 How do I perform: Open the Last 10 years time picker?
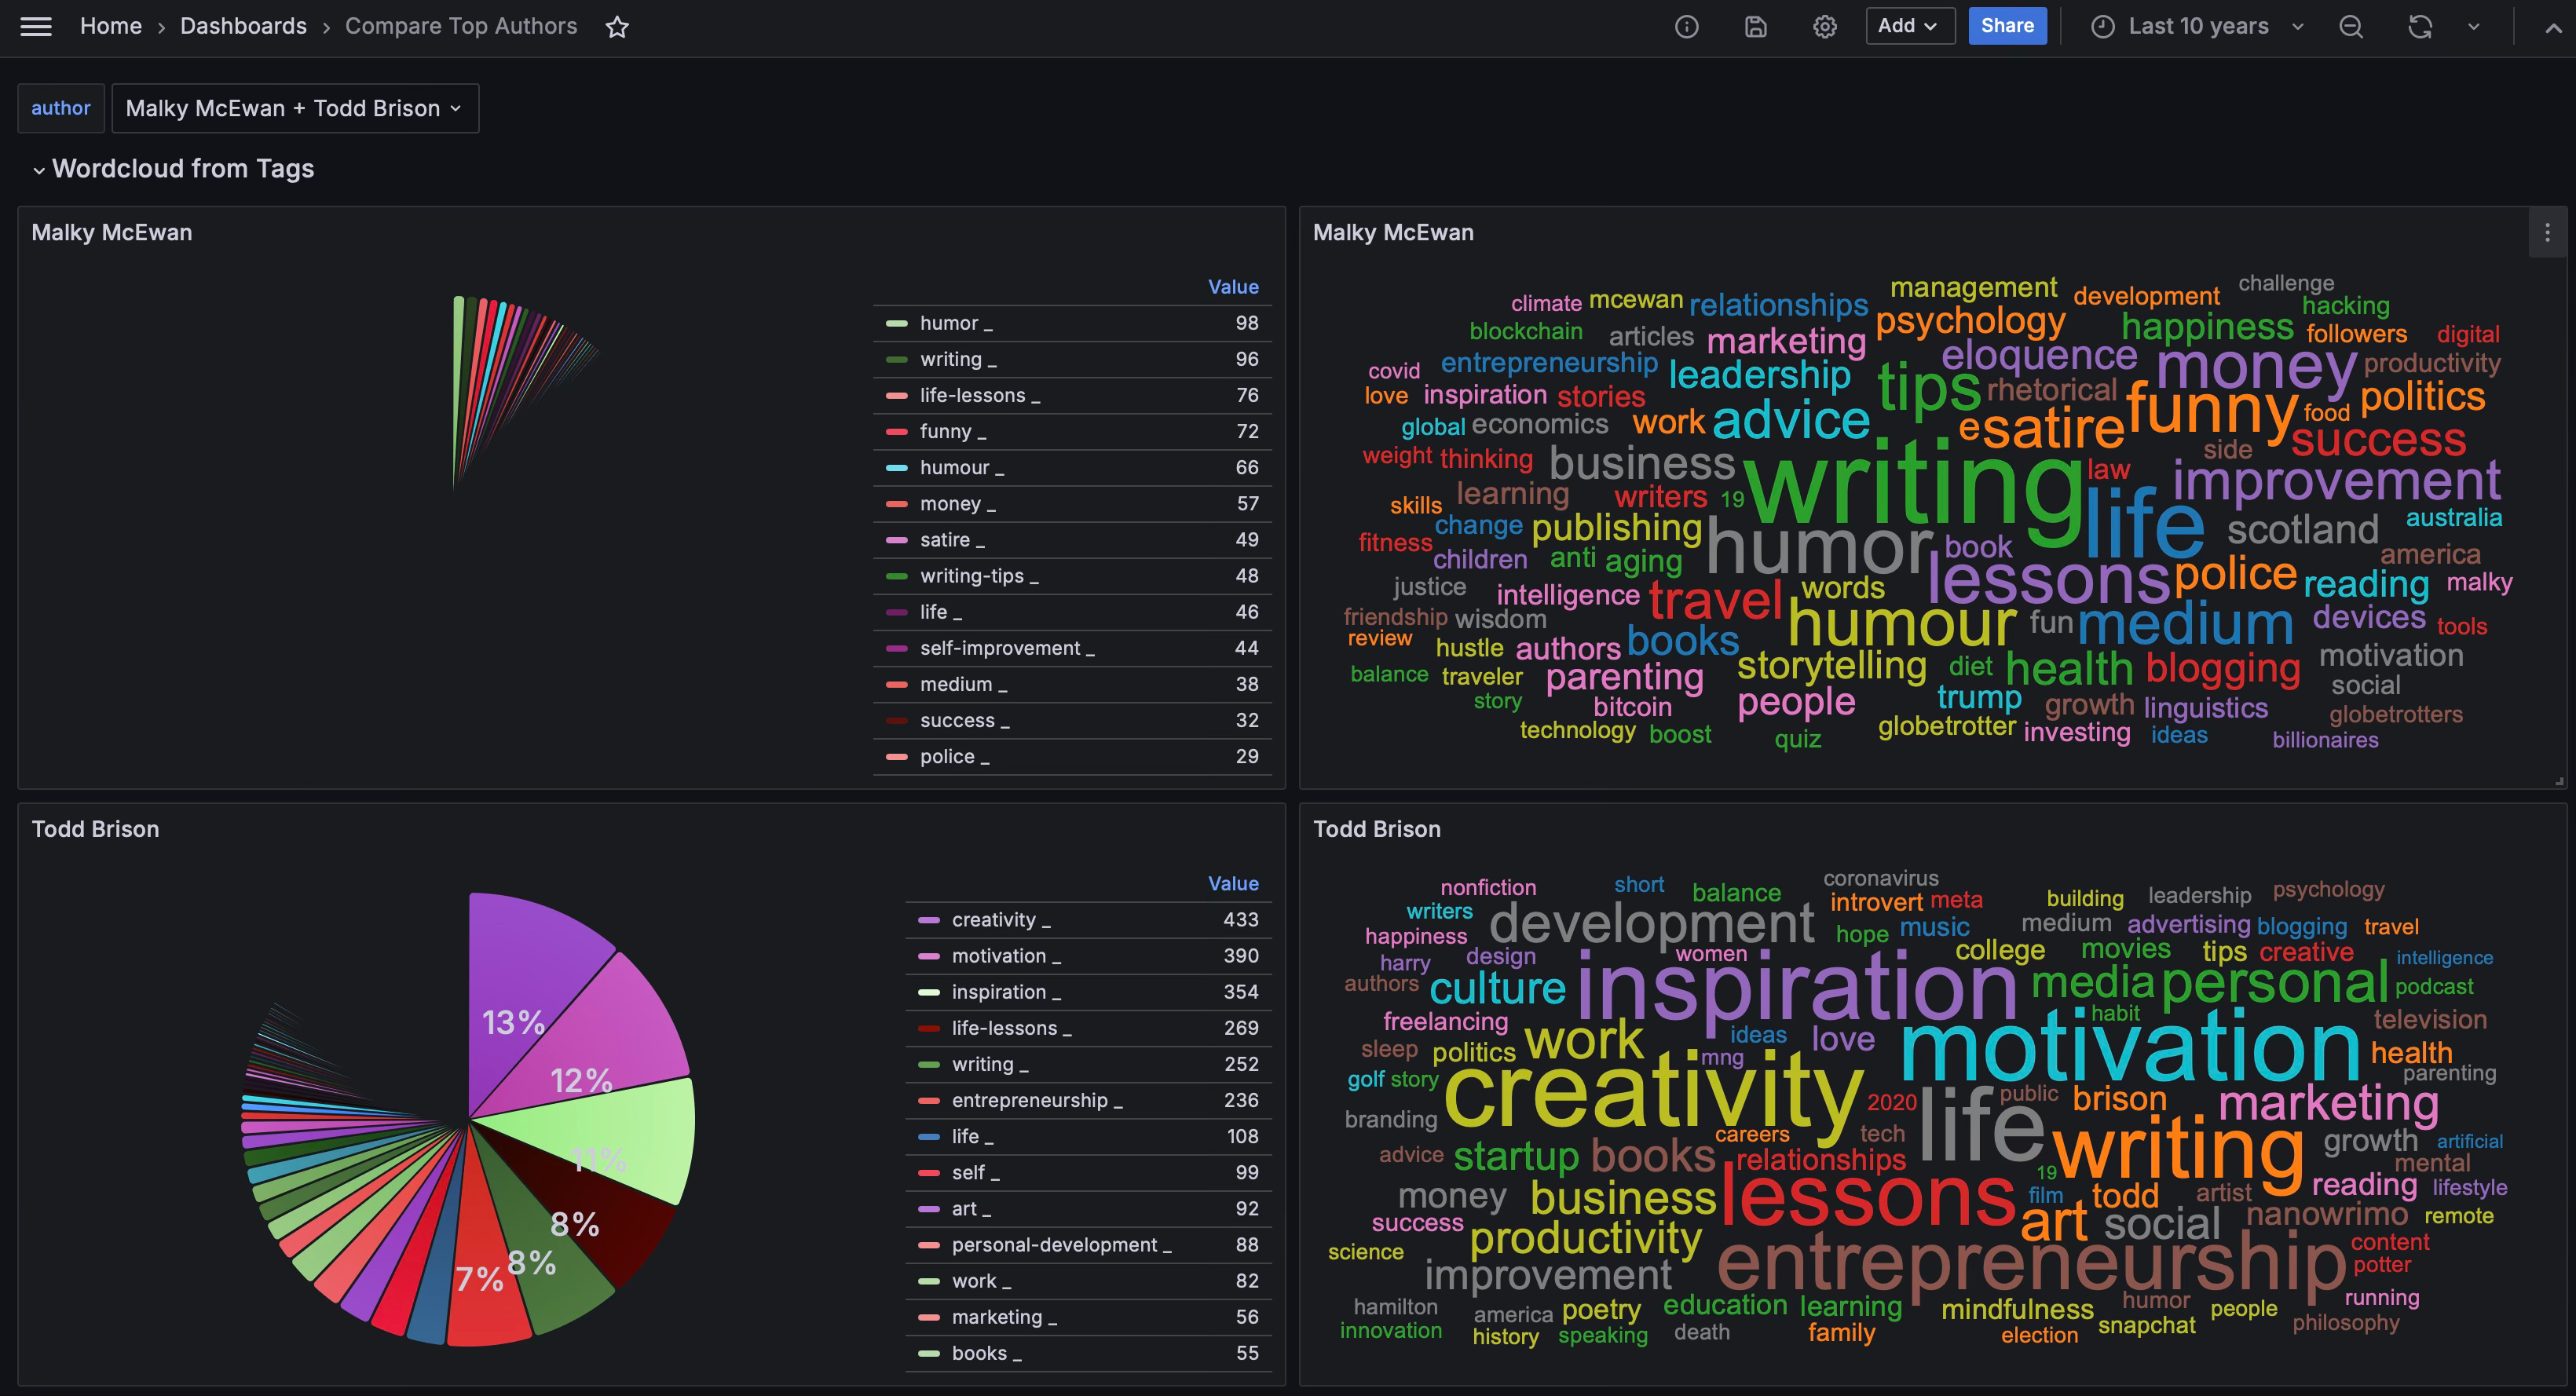coord(2197,27)
